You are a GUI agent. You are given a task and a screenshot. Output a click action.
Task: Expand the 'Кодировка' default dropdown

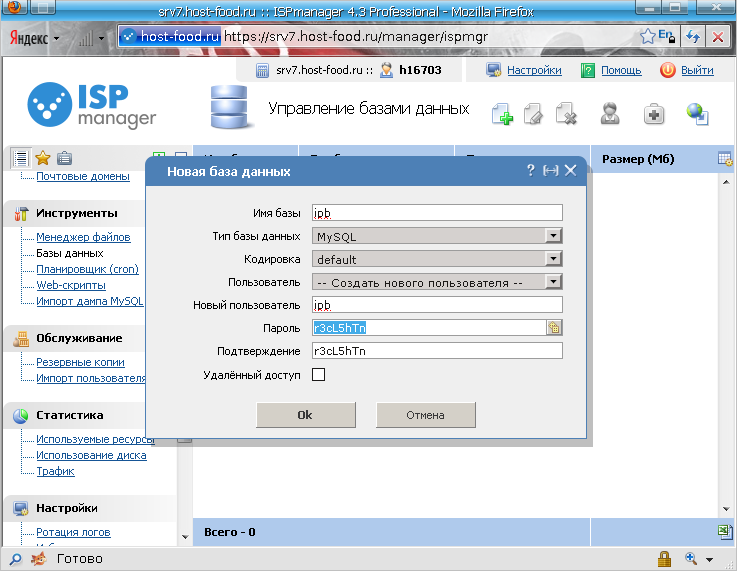[437, 259]
